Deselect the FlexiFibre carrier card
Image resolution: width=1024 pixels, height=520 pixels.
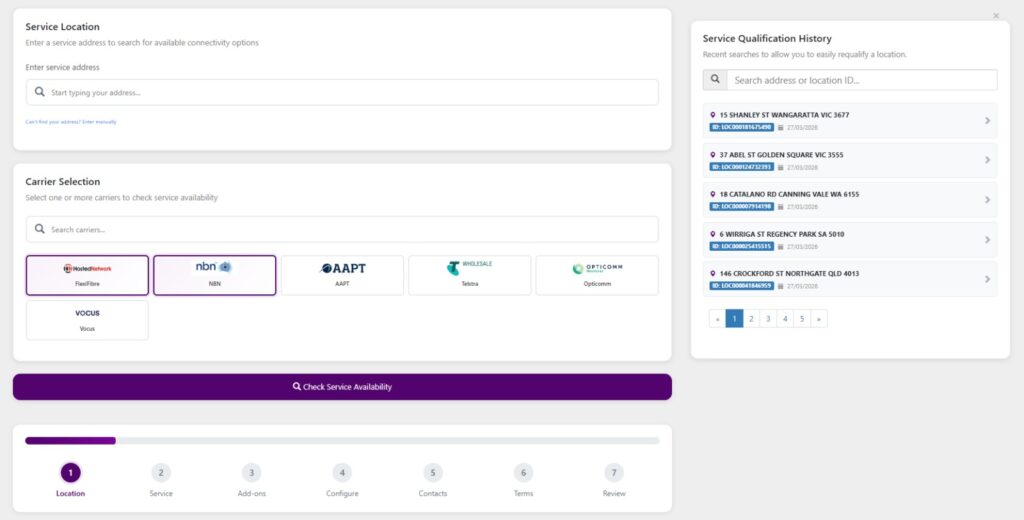87,275
